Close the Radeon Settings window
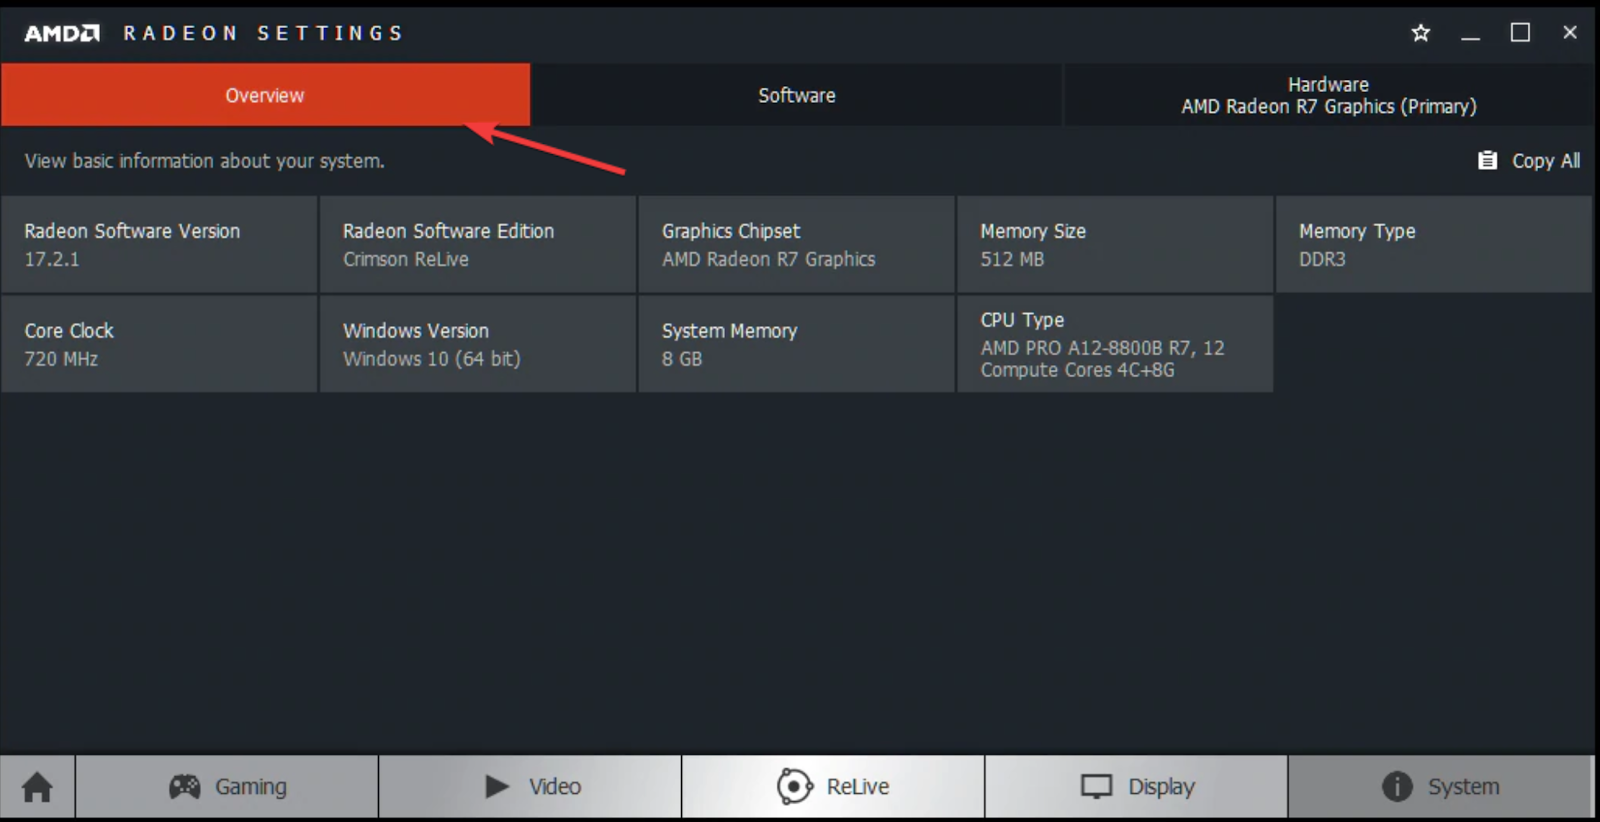The image size is (1600, 822). point(1570,33)
